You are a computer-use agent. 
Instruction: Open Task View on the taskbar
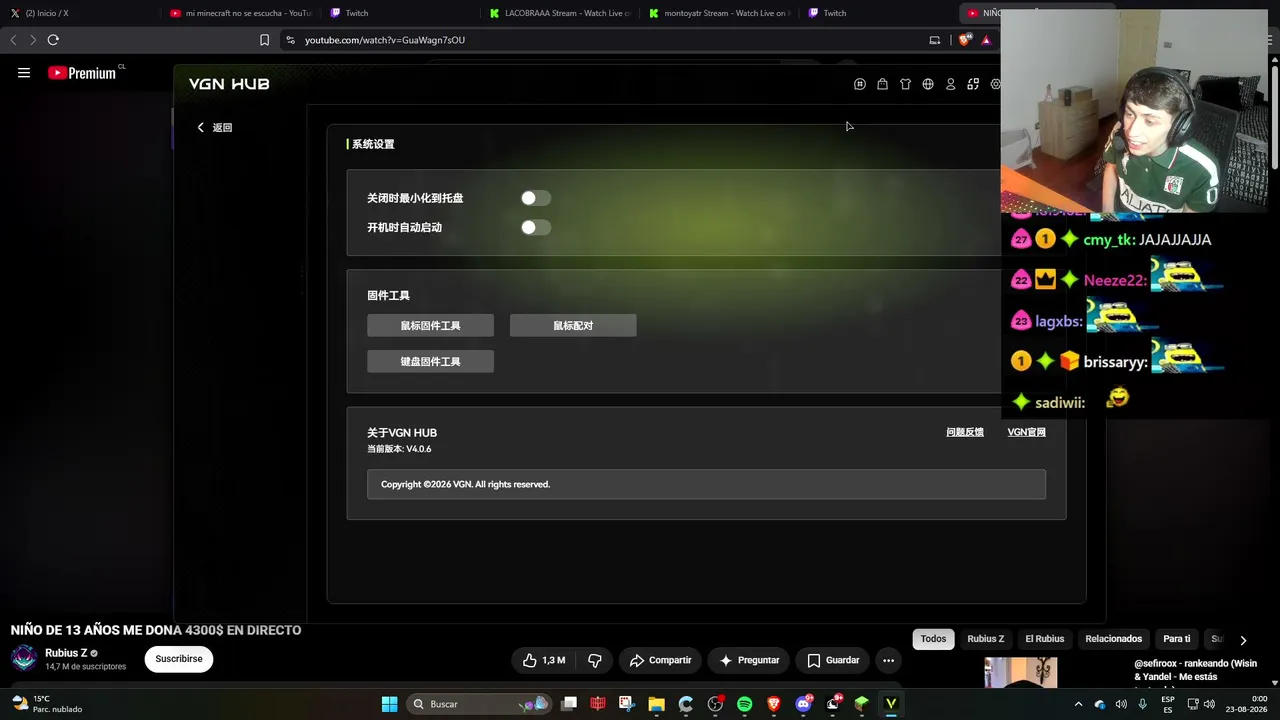point(569,704)
